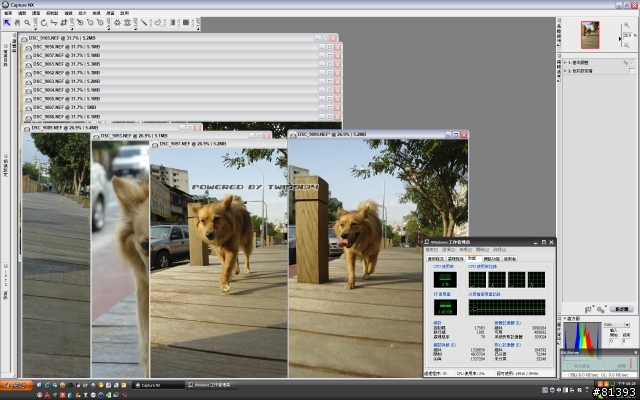640x400 pixels.
Task: Select the Zoom magnifier tool in toolbar
Action: [27, 22]
